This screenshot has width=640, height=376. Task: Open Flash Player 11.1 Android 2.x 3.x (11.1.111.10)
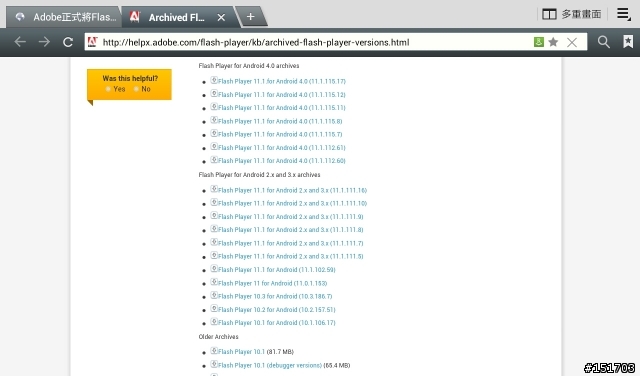[x=292, y=203]
